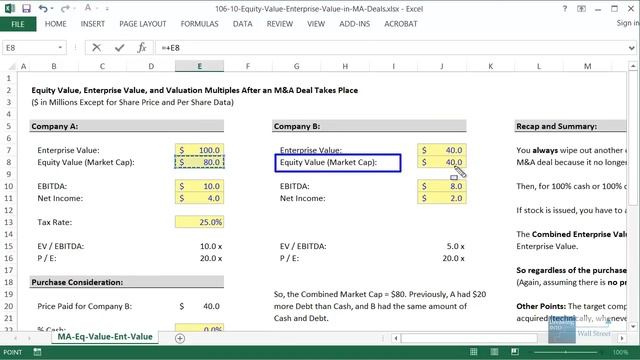640x360 pixels.
Task: Click Company B EV / EBITDA value 5.0 x
Action: click(x=455, y=246)
